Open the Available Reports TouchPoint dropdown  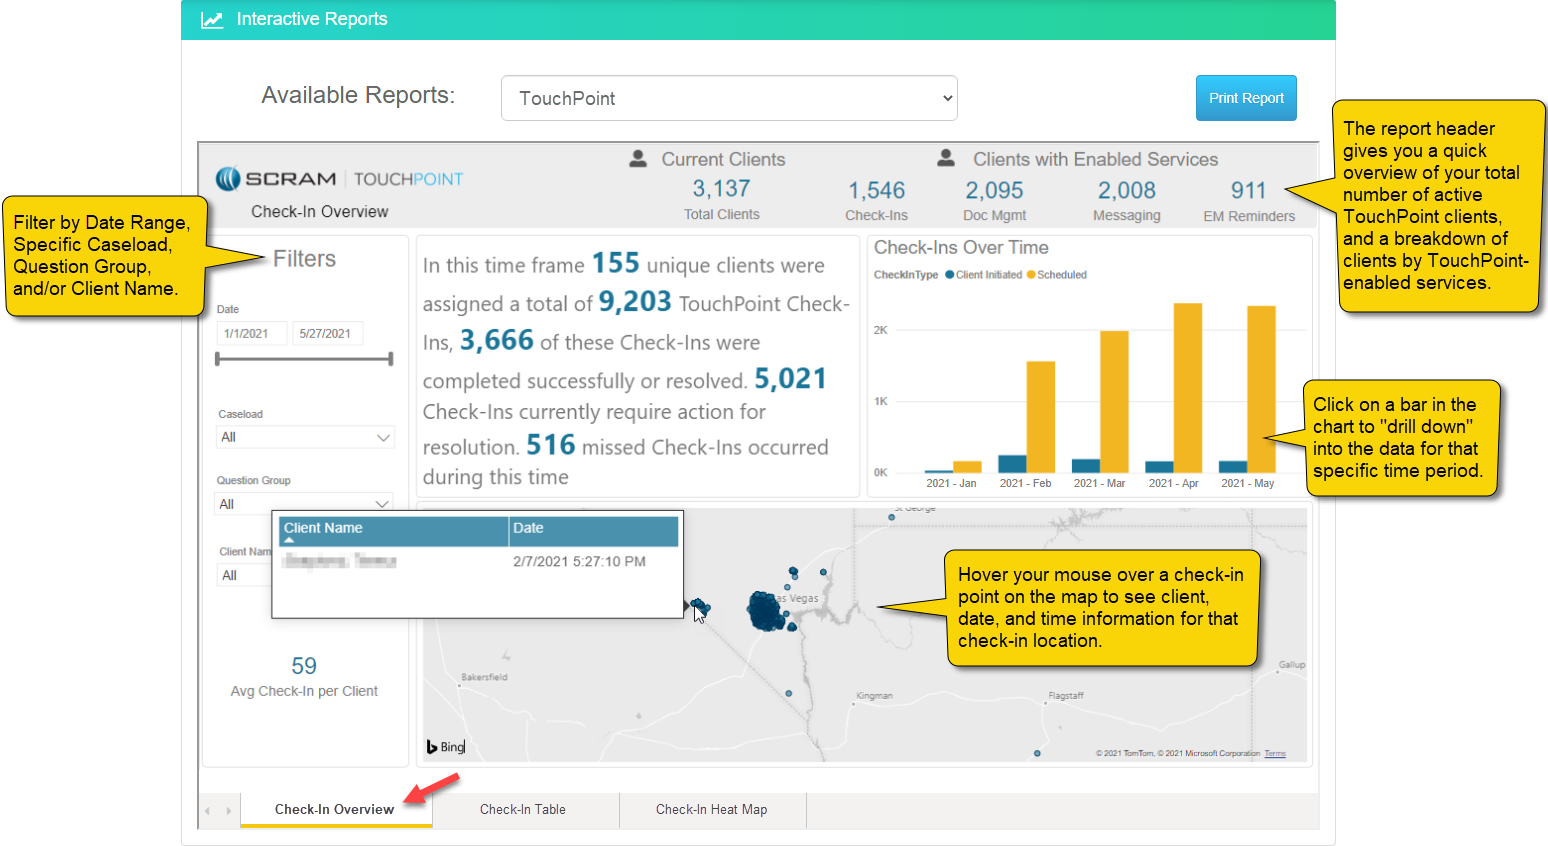coord(729,98)
